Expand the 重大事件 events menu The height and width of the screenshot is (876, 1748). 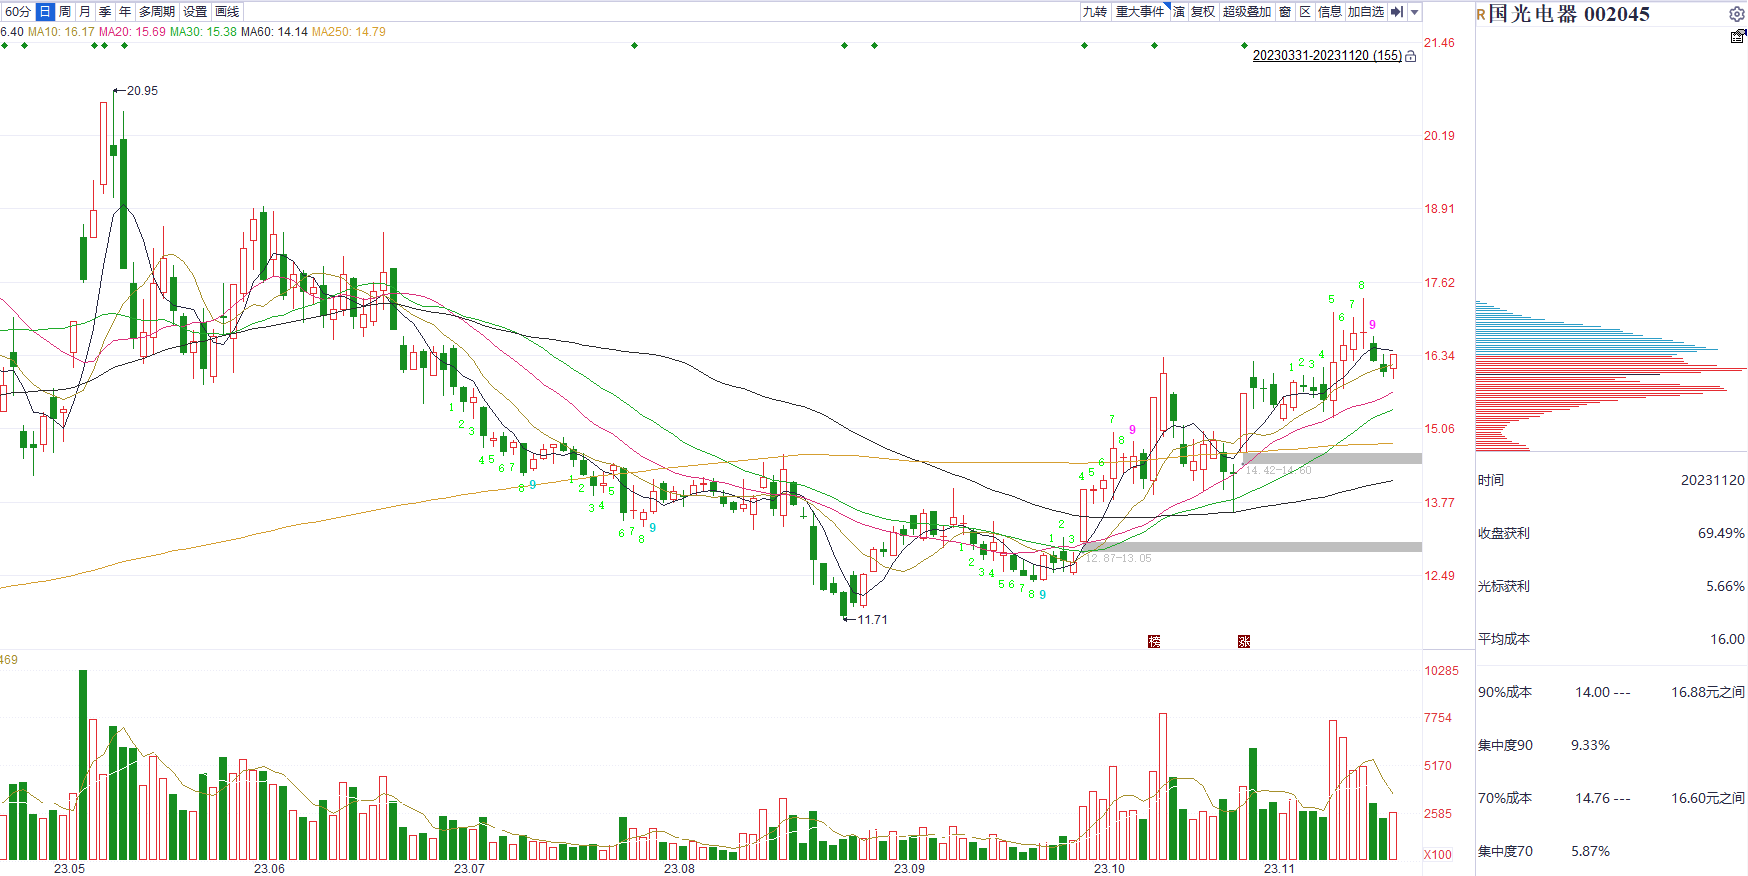click(1140, 12)
